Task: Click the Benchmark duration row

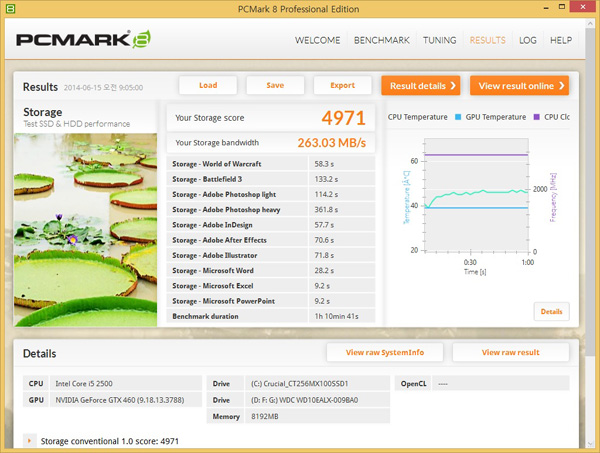Action: click(271, 316)
